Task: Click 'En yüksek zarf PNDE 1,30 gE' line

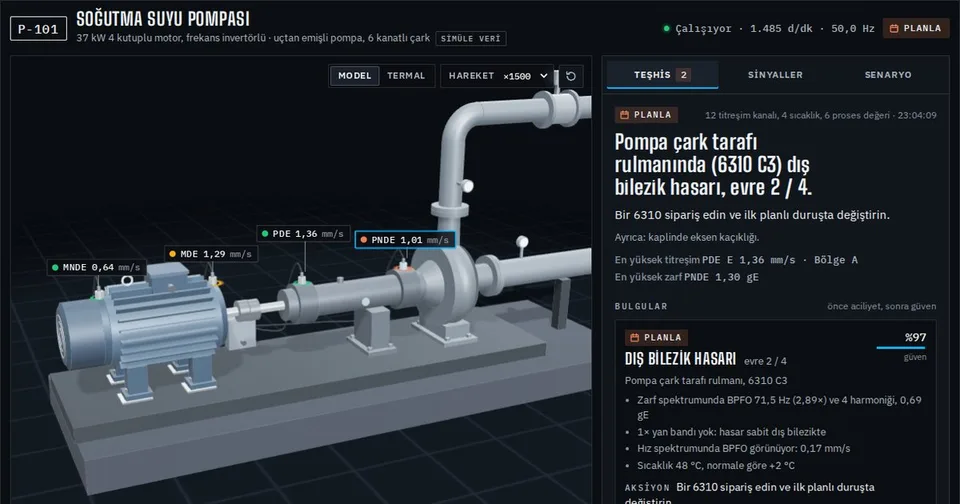Action: coord(686,277)
